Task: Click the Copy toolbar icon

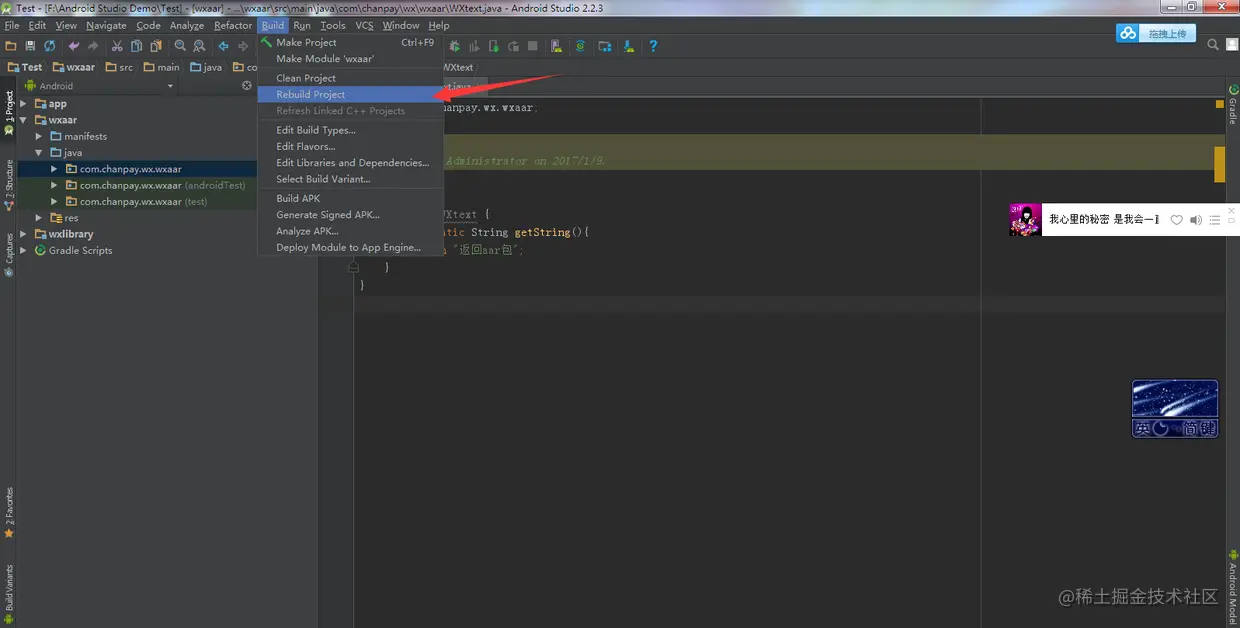Action: 136,46
